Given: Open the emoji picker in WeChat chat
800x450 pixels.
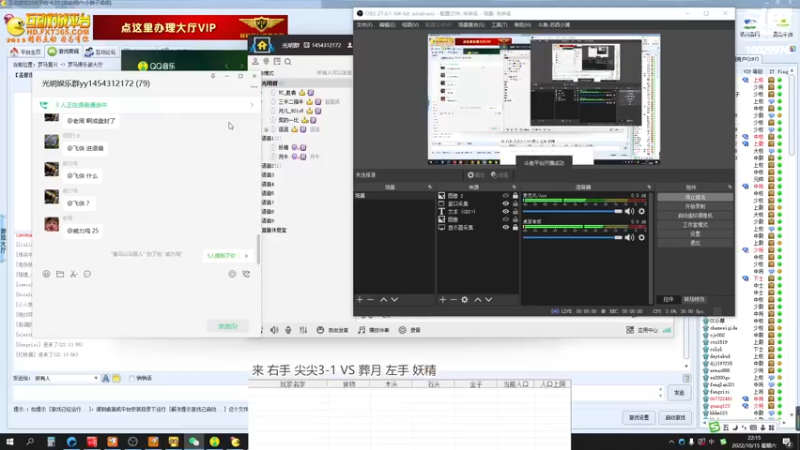Looking at the screenshot, I should (46, 274).
